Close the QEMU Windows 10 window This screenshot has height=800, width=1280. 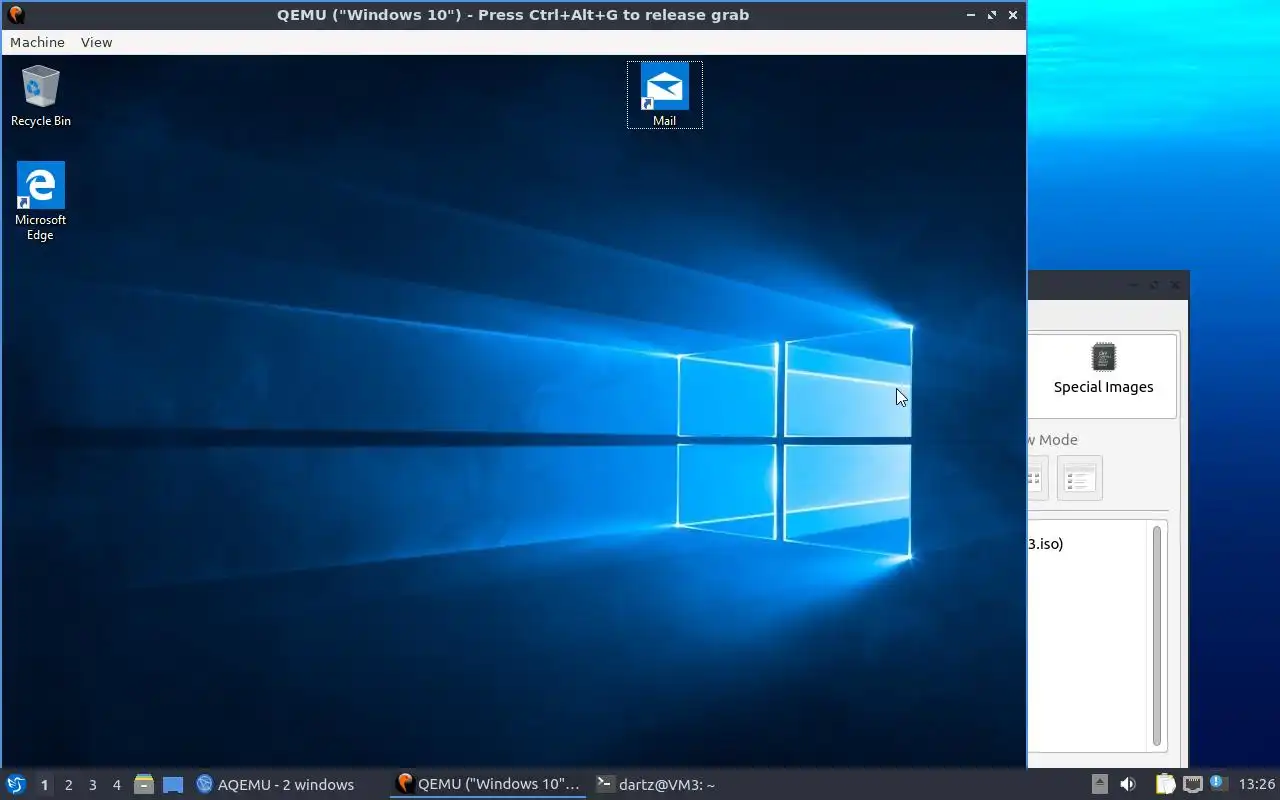1013,15
